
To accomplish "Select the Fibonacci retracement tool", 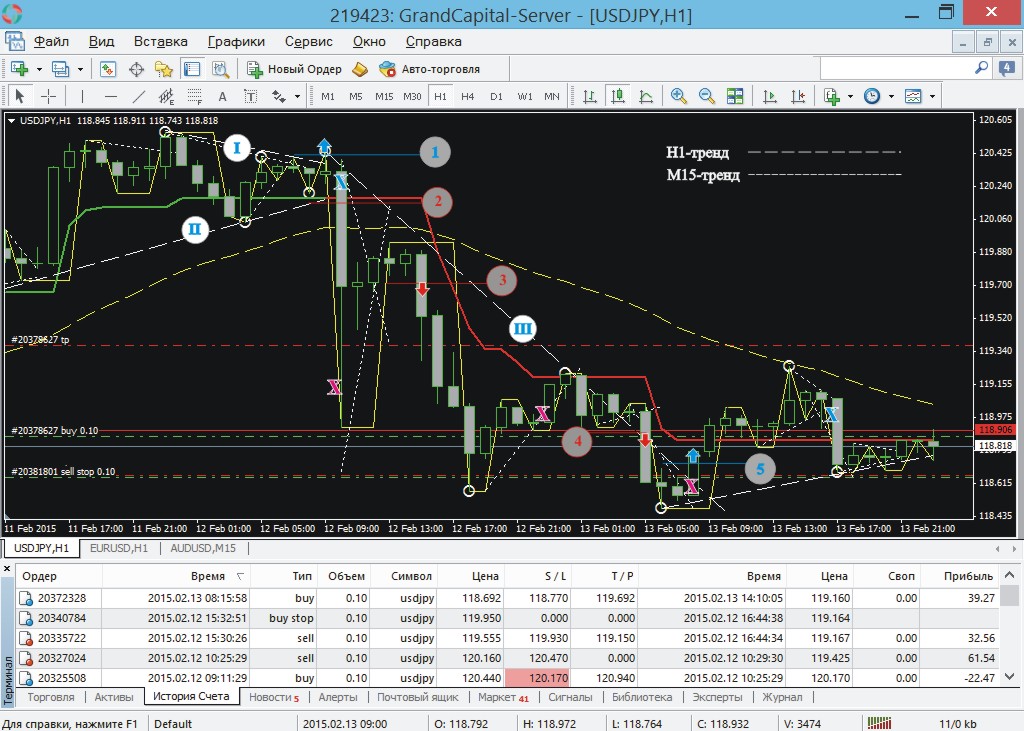I will click(195, 97).
